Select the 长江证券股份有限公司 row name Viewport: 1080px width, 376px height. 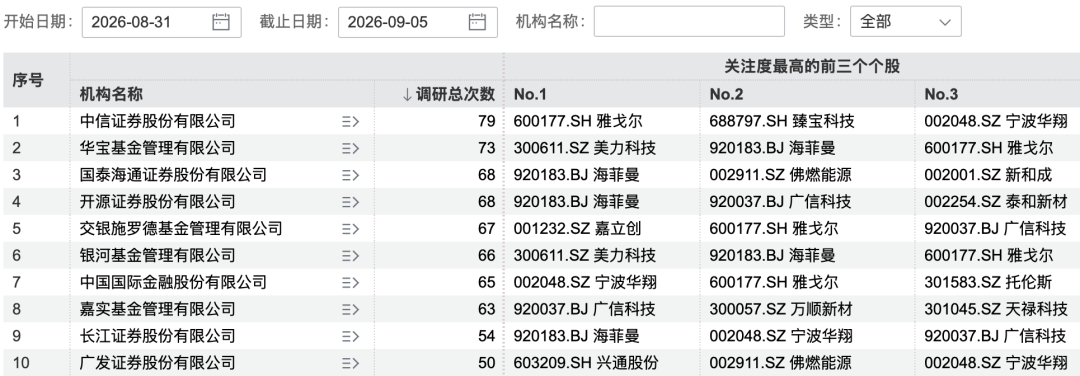tap(158, 337)
